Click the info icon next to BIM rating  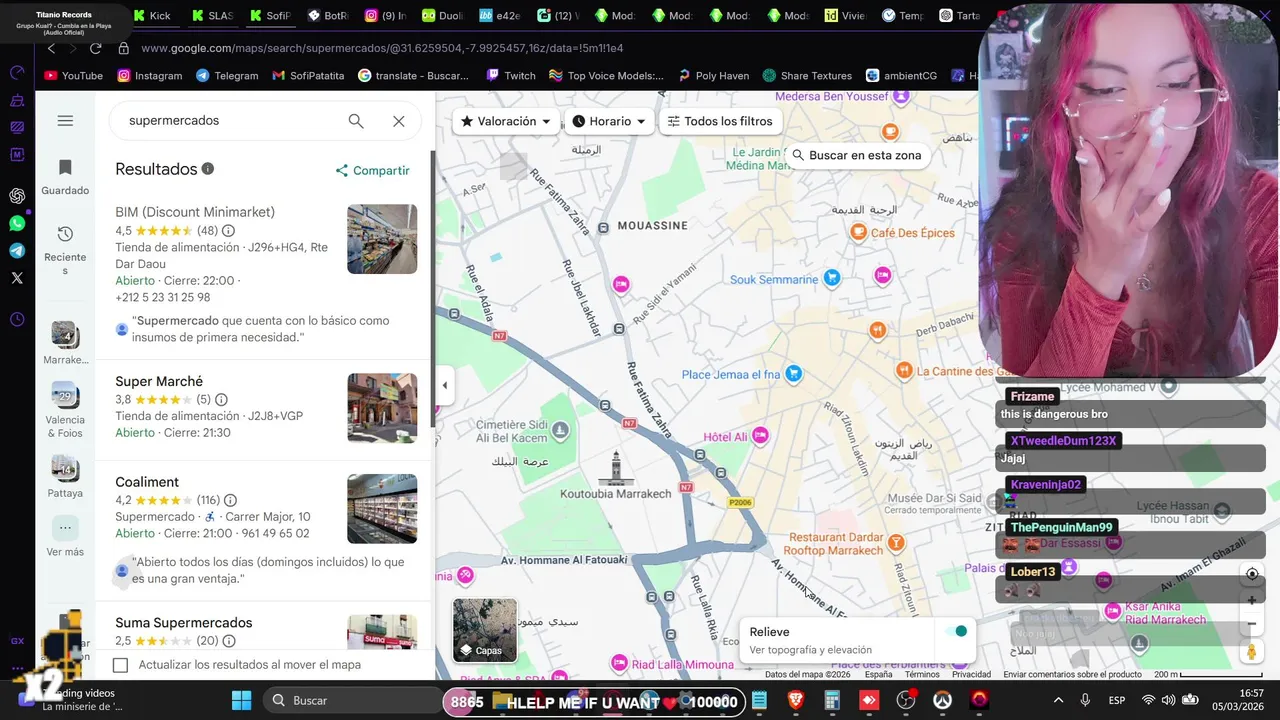point(228,231)
